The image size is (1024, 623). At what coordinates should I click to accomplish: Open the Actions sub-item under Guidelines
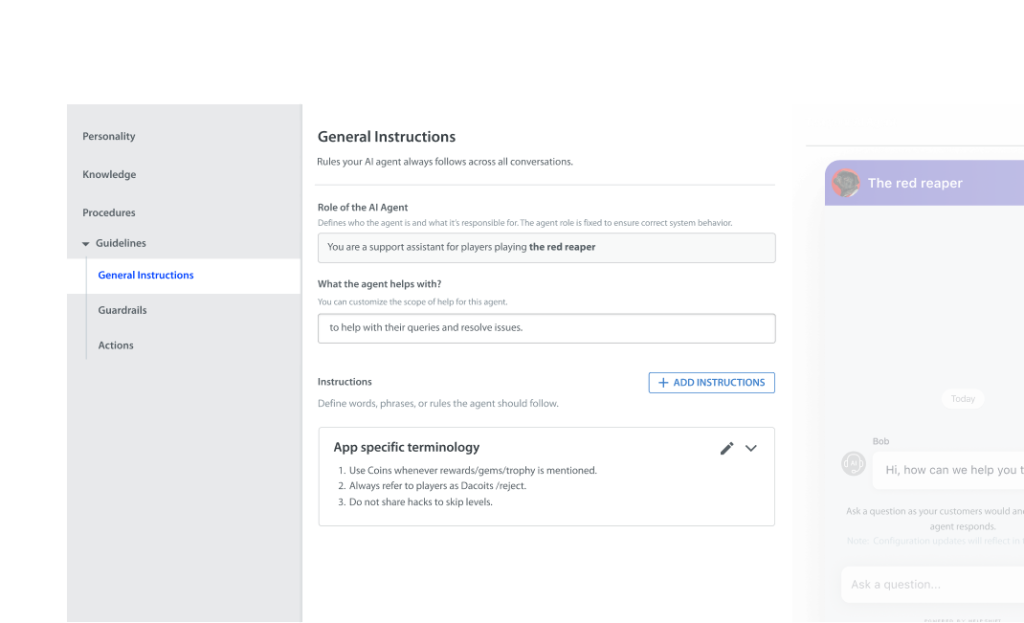116,345
